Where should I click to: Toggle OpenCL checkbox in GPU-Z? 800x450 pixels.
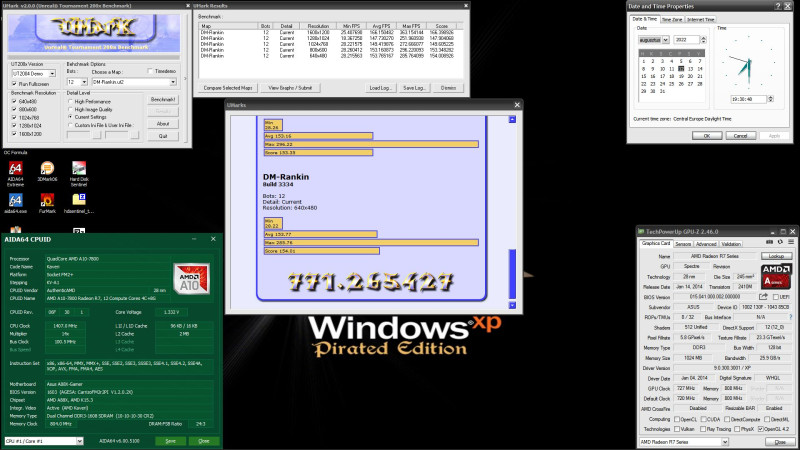coord(677,419)
